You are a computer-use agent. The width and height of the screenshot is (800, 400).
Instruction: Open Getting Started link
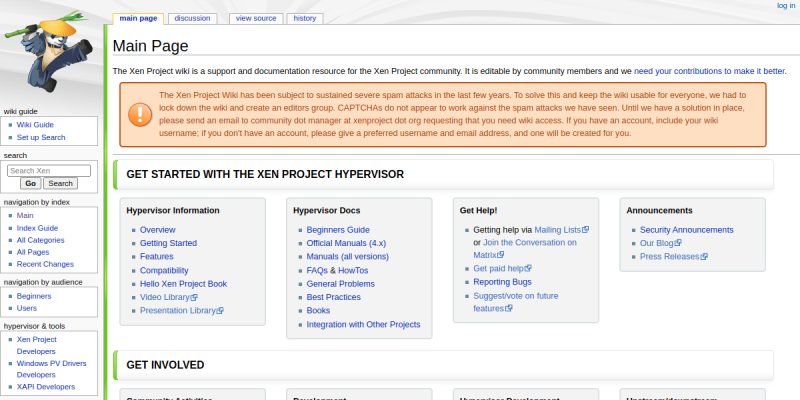point(168,243)
